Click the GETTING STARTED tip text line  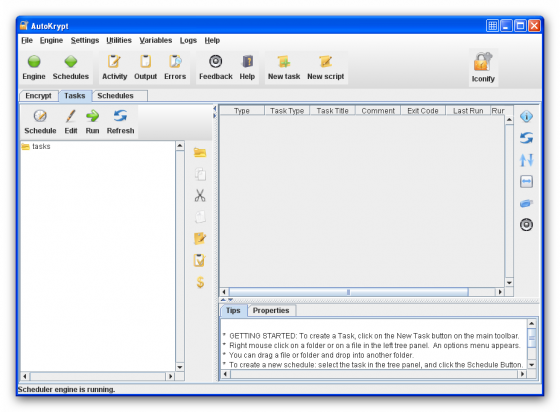371,336
